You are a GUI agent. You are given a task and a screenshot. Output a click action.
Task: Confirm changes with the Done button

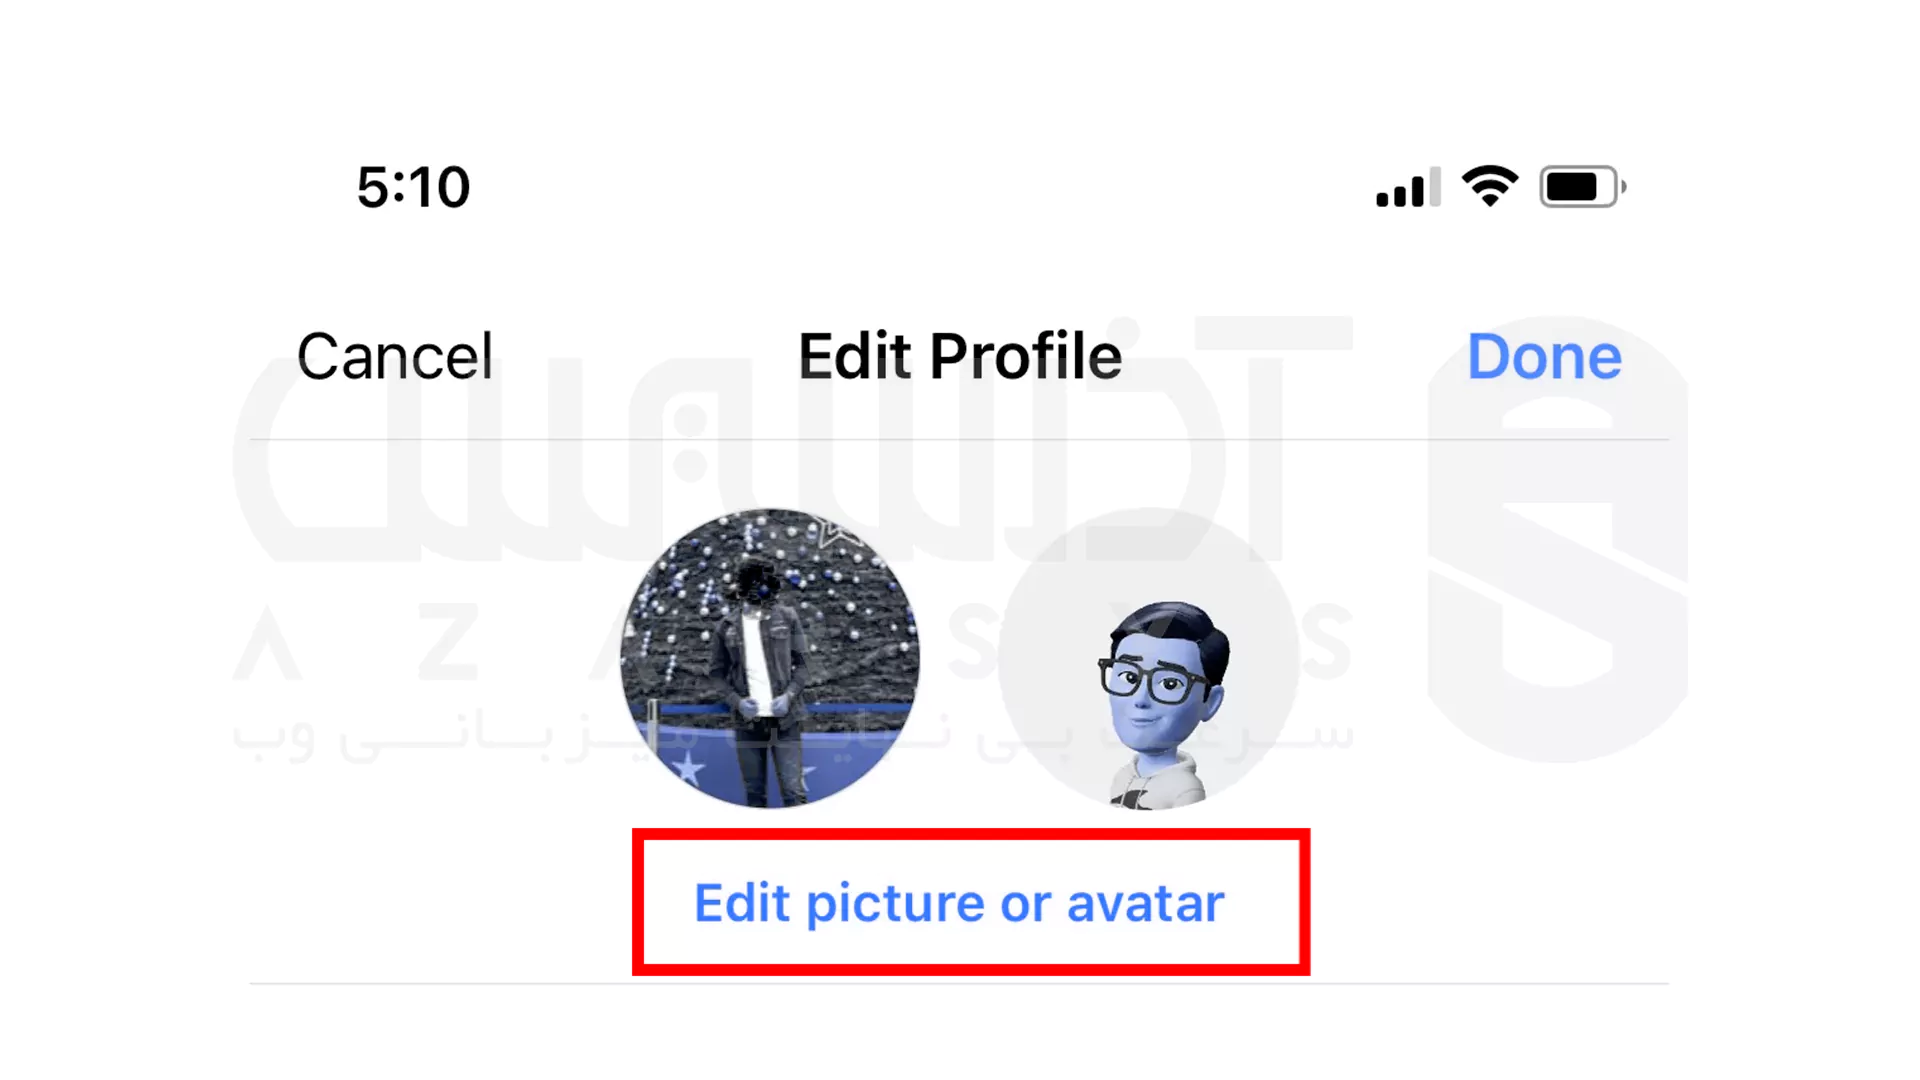1544,356
